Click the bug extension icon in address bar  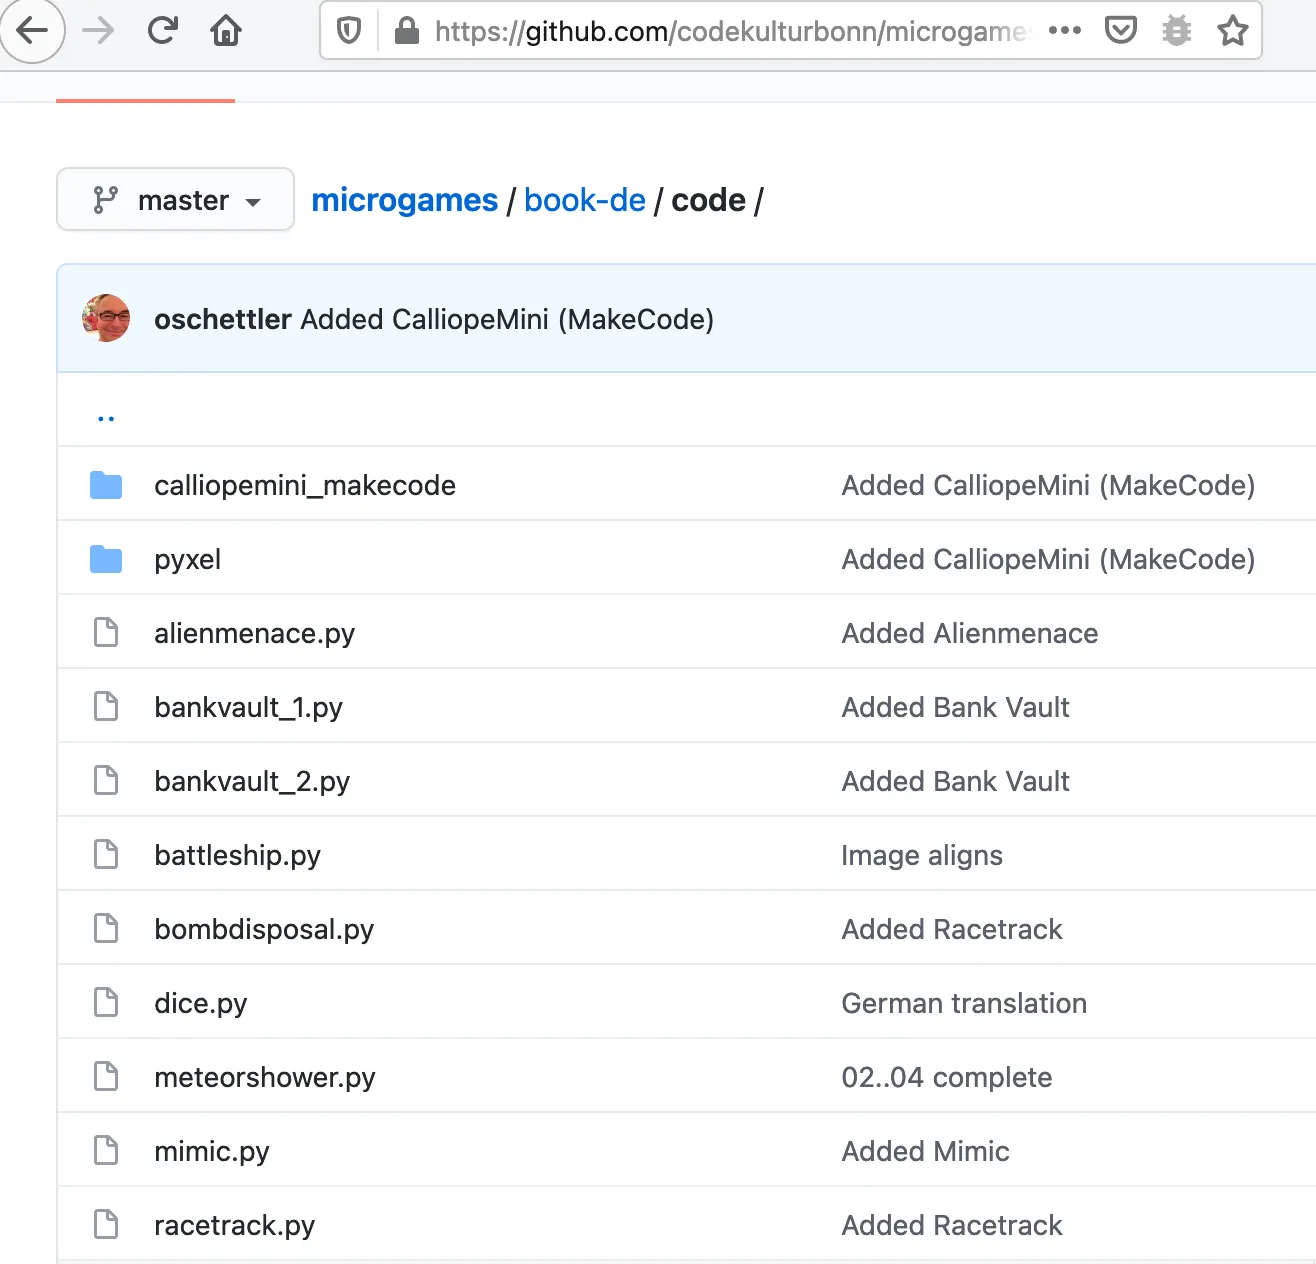(x=1176, y=31)
